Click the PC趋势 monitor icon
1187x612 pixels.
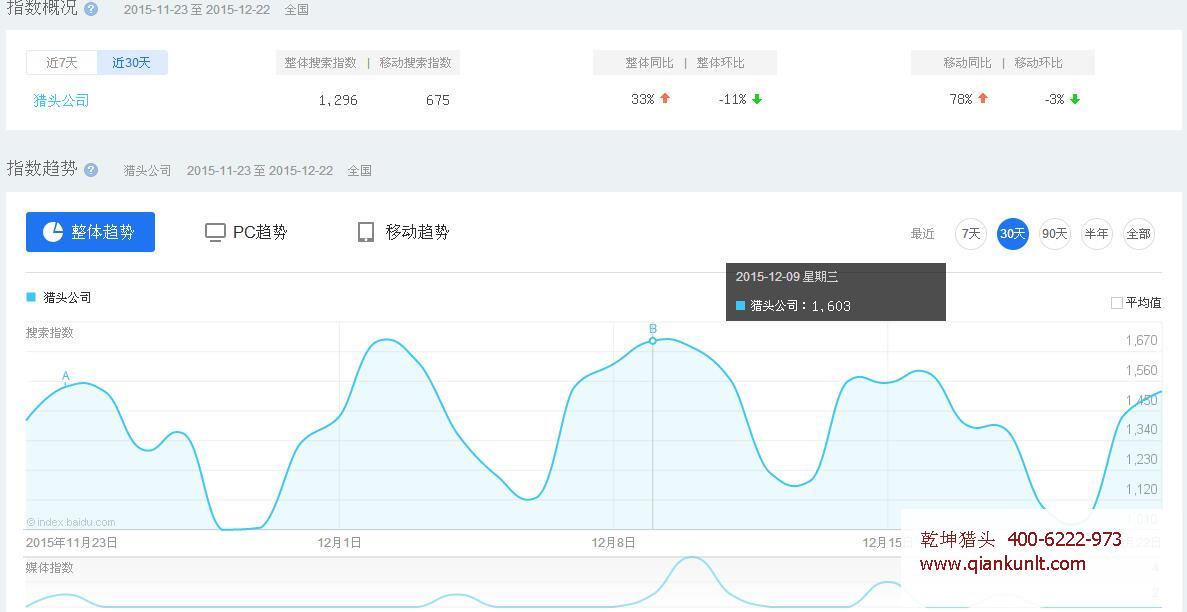tap(215, 232)
